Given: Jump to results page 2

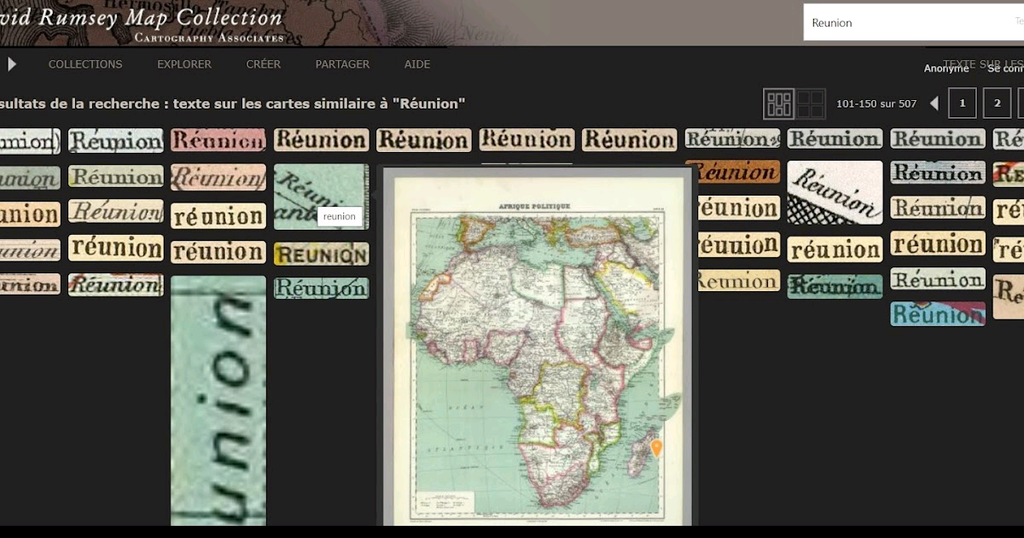Looking at the screenshot, I should click(x=997, y=103).
